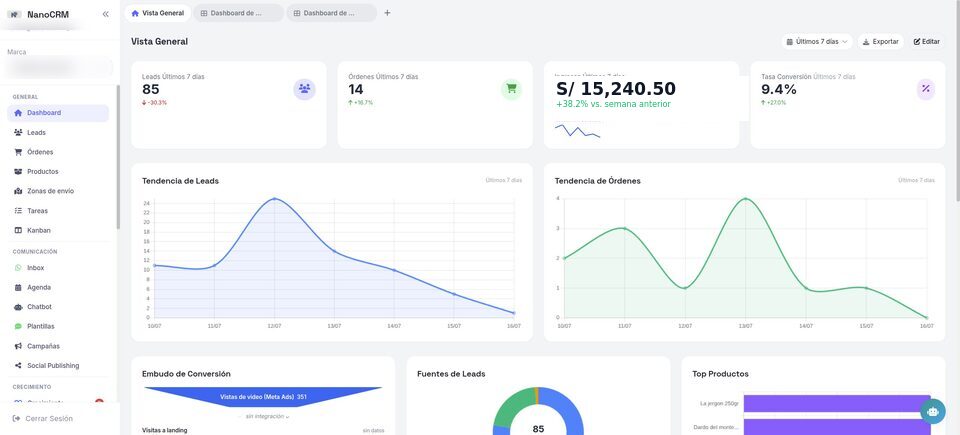Collapse the sidebar with the double-chevron icon

[x=105, y=14]
